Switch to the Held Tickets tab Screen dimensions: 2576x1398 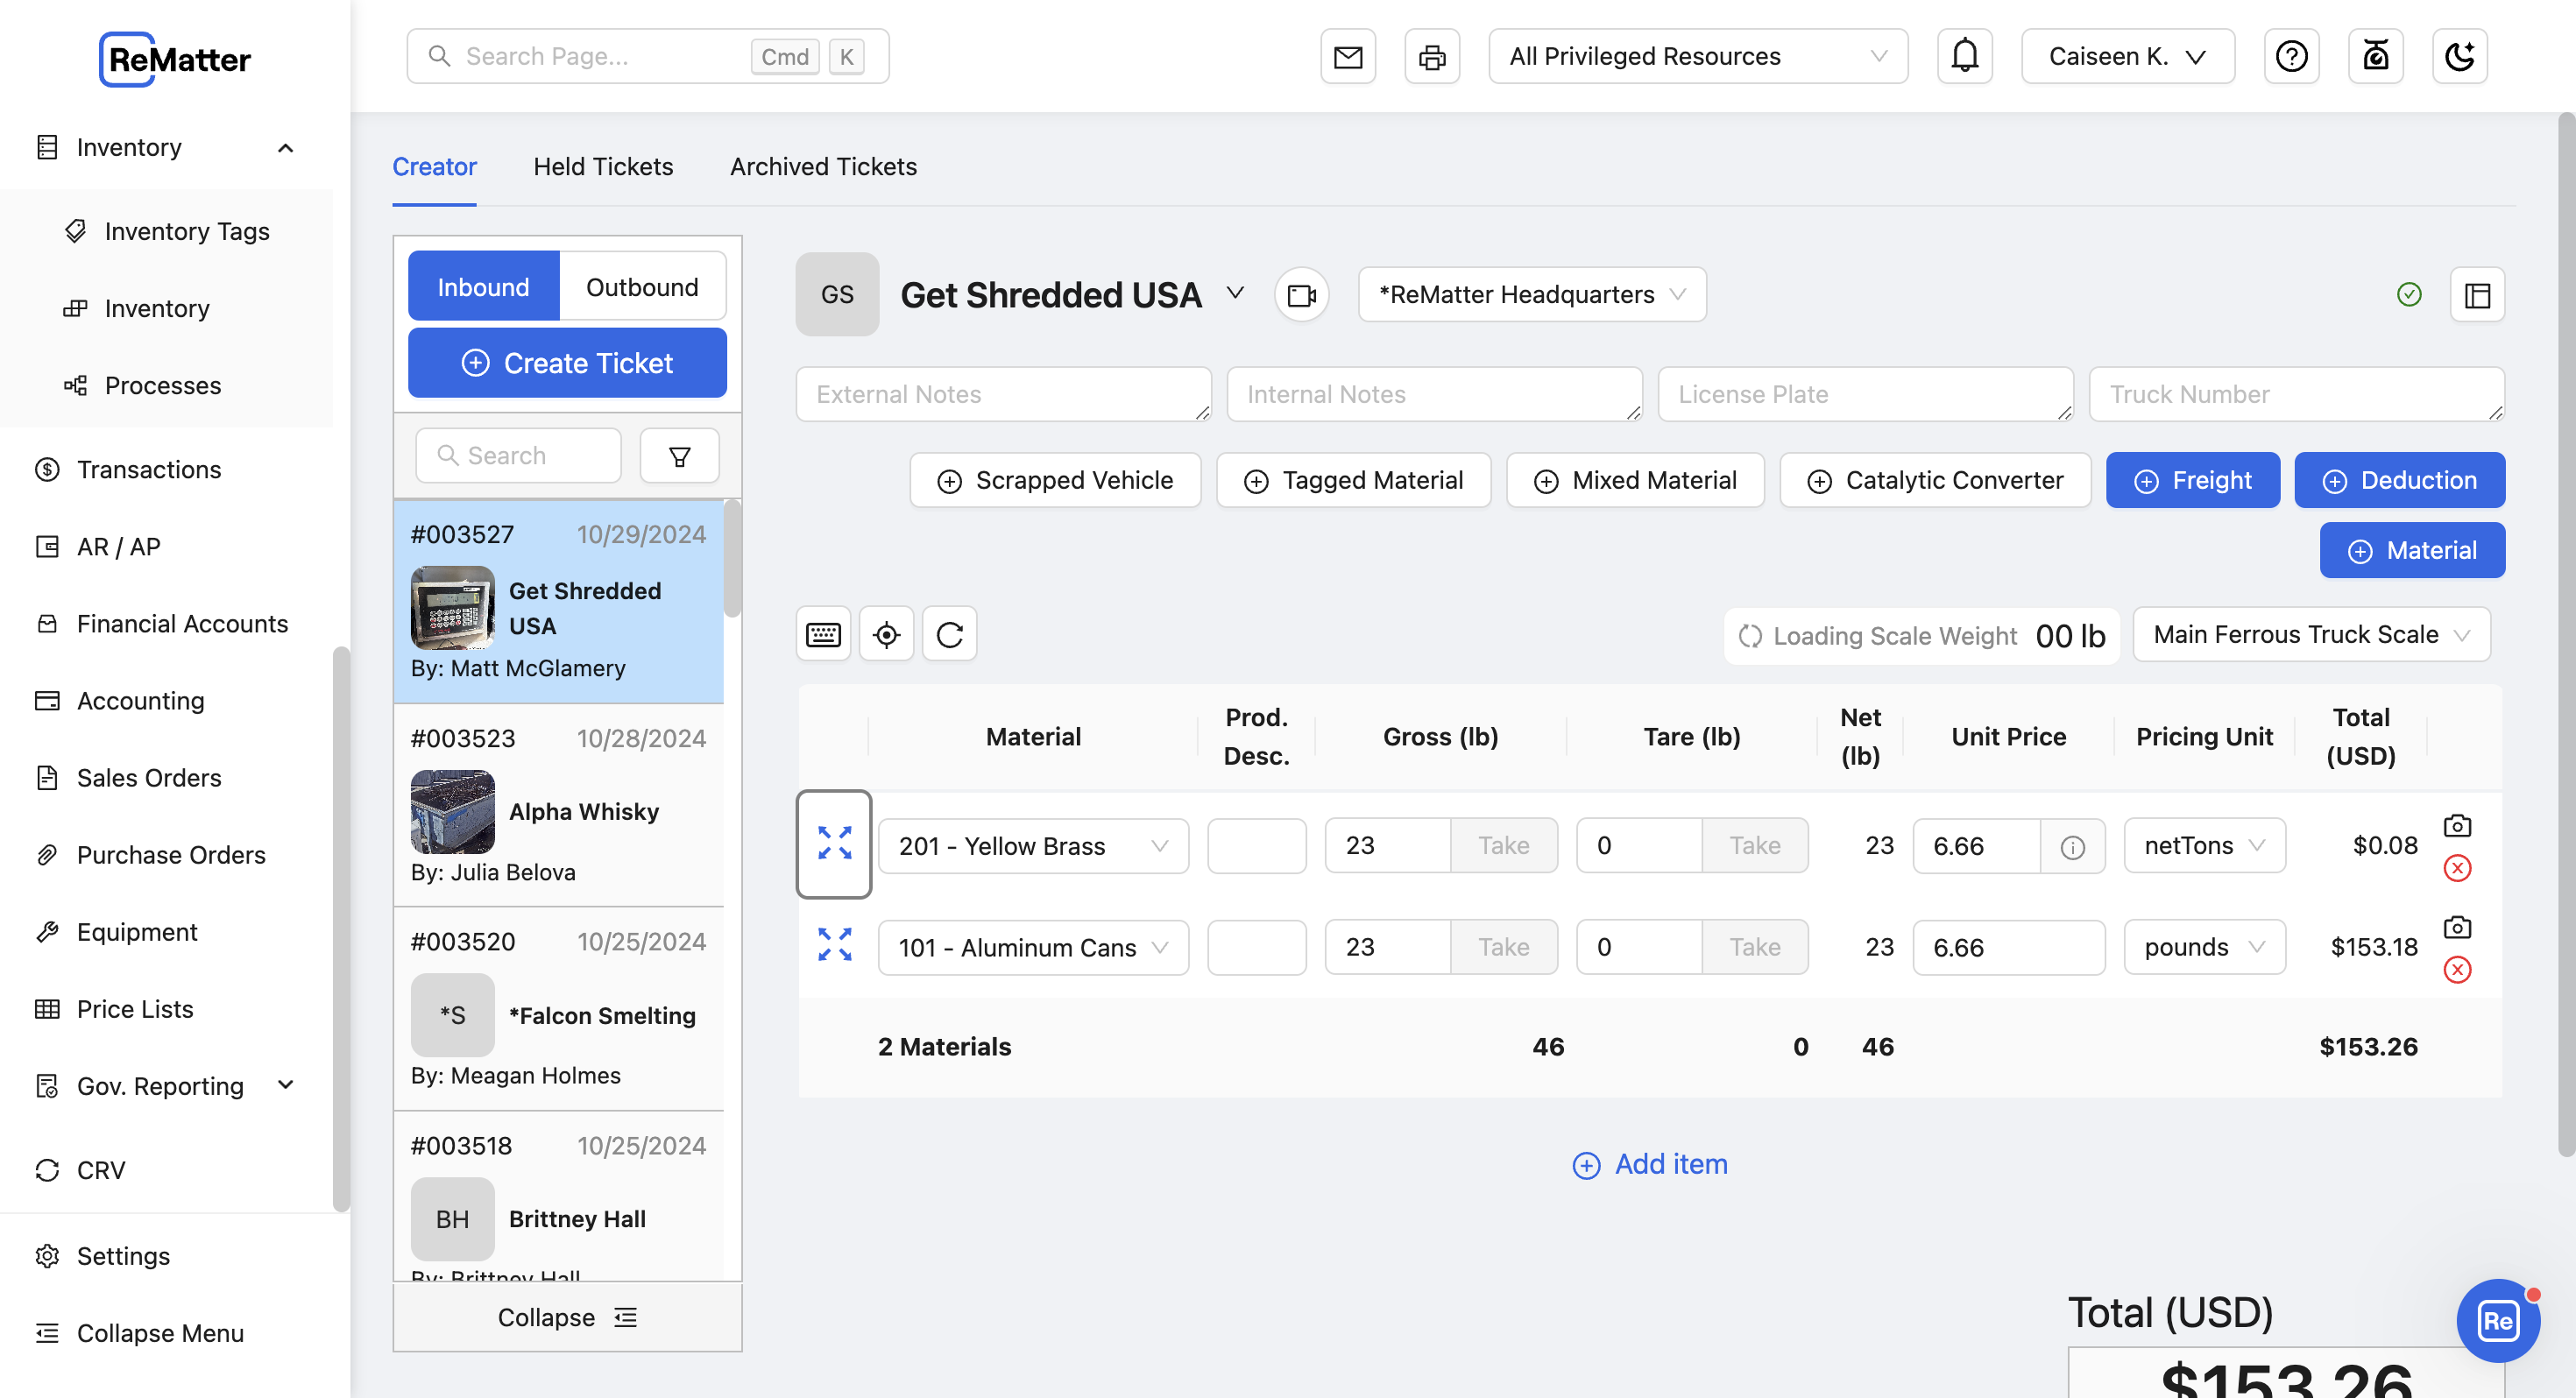click(603, 167)
